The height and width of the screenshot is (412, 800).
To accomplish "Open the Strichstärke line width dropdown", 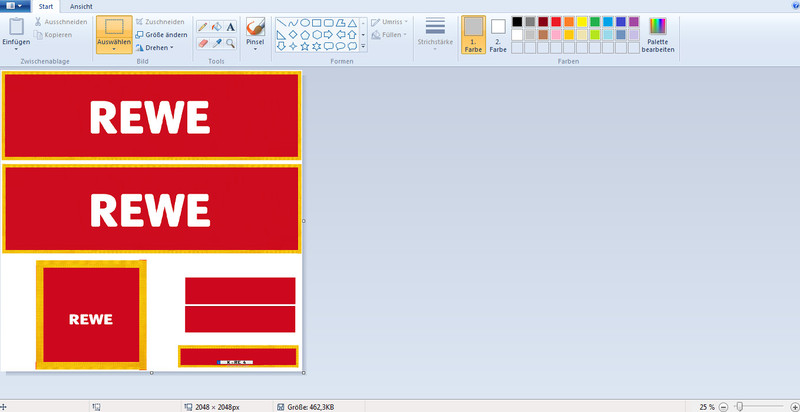I will [x=435, y=34].
